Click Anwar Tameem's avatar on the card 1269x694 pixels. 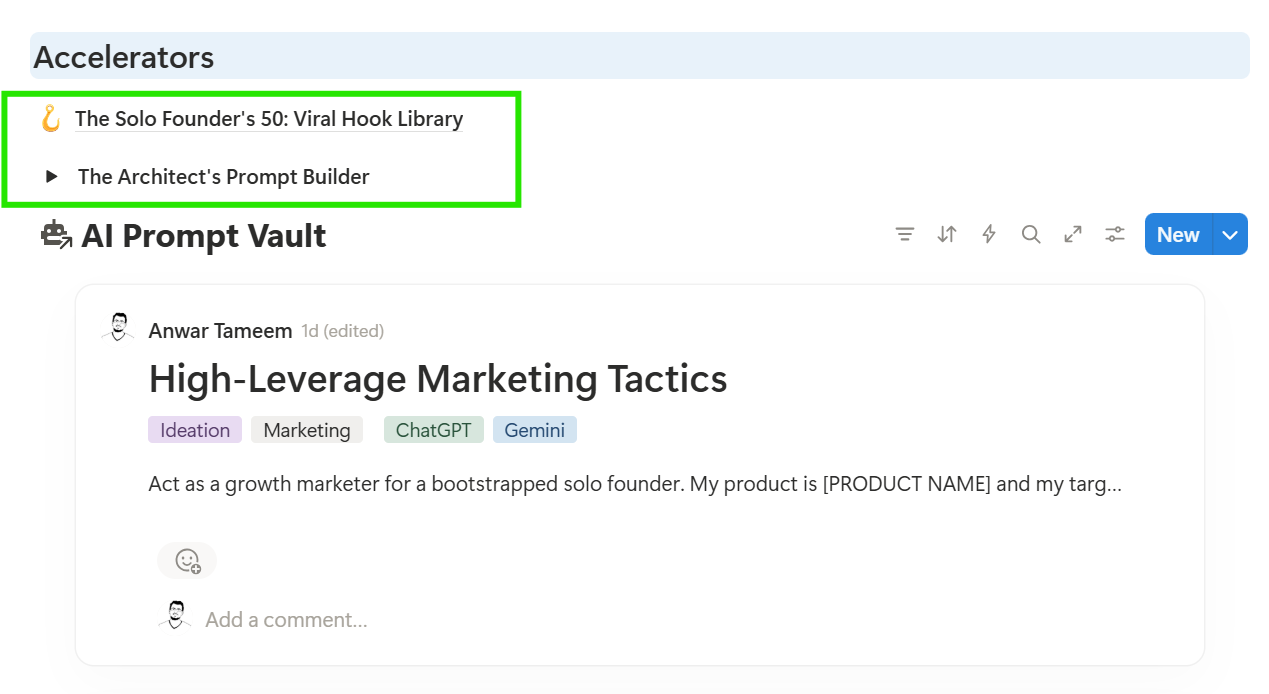pos(119,328)
